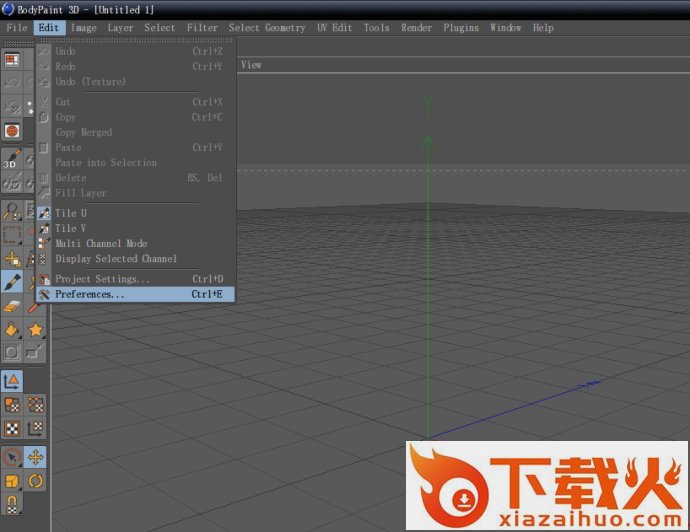Click the red texture sphere icon
Viewport: 690px width, 532px height.
point(12,131)
